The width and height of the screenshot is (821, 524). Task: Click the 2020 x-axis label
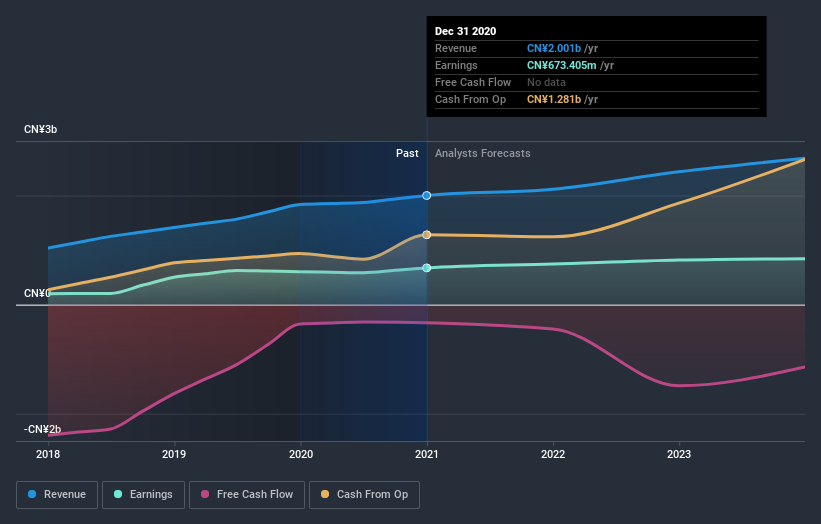pos(301,454)
